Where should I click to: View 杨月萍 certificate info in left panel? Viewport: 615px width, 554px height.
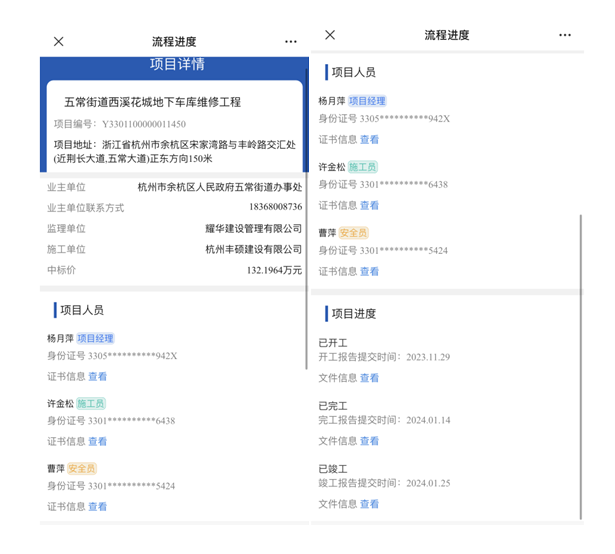click(x=97, y=377)
